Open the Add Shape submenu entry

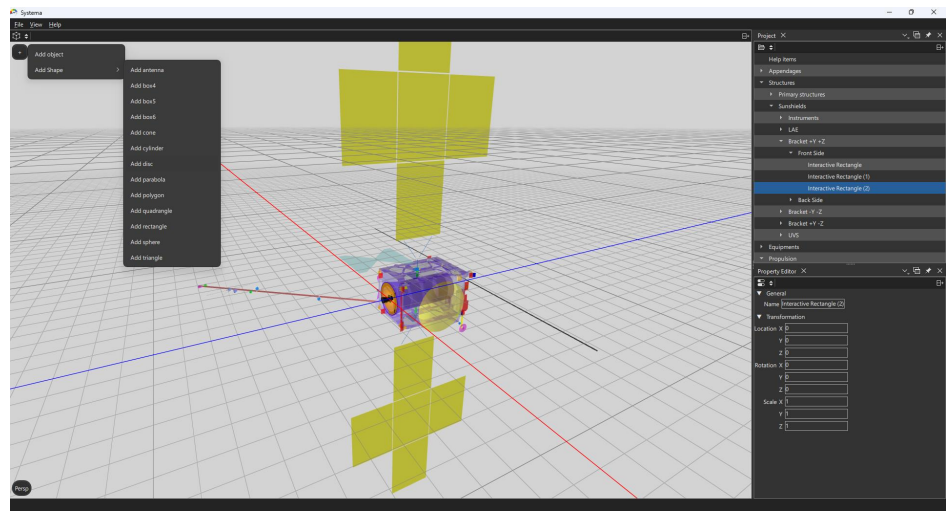coord(76,70)
